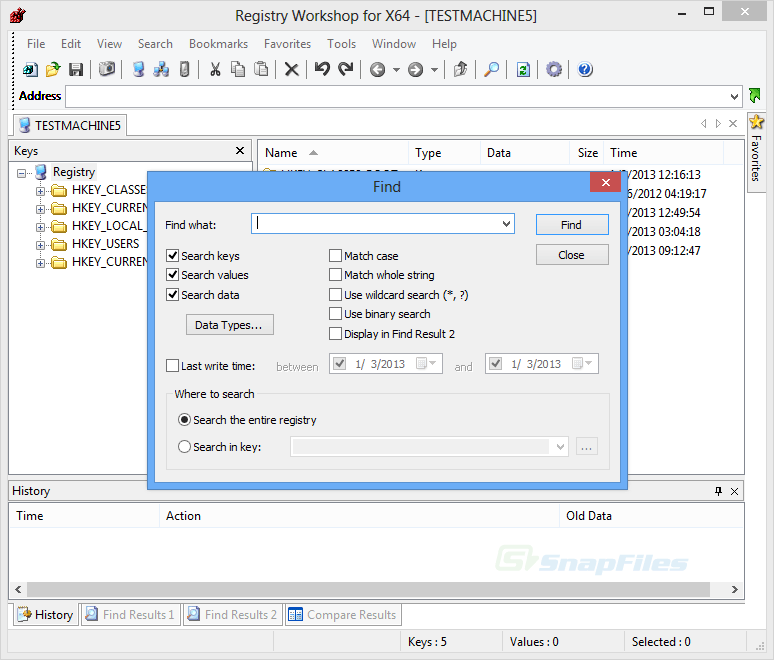Click the Find button in dialog
This screenshot has height=660, width=774.
point(572,225)
